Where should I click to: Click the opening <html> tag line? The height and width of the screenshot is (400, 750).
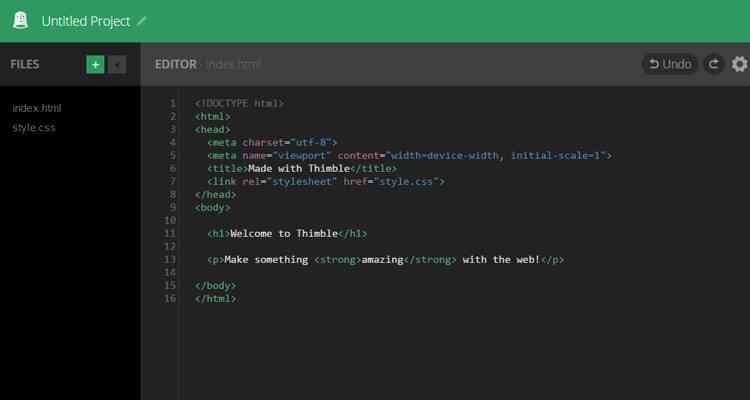[x=213, y=116]
